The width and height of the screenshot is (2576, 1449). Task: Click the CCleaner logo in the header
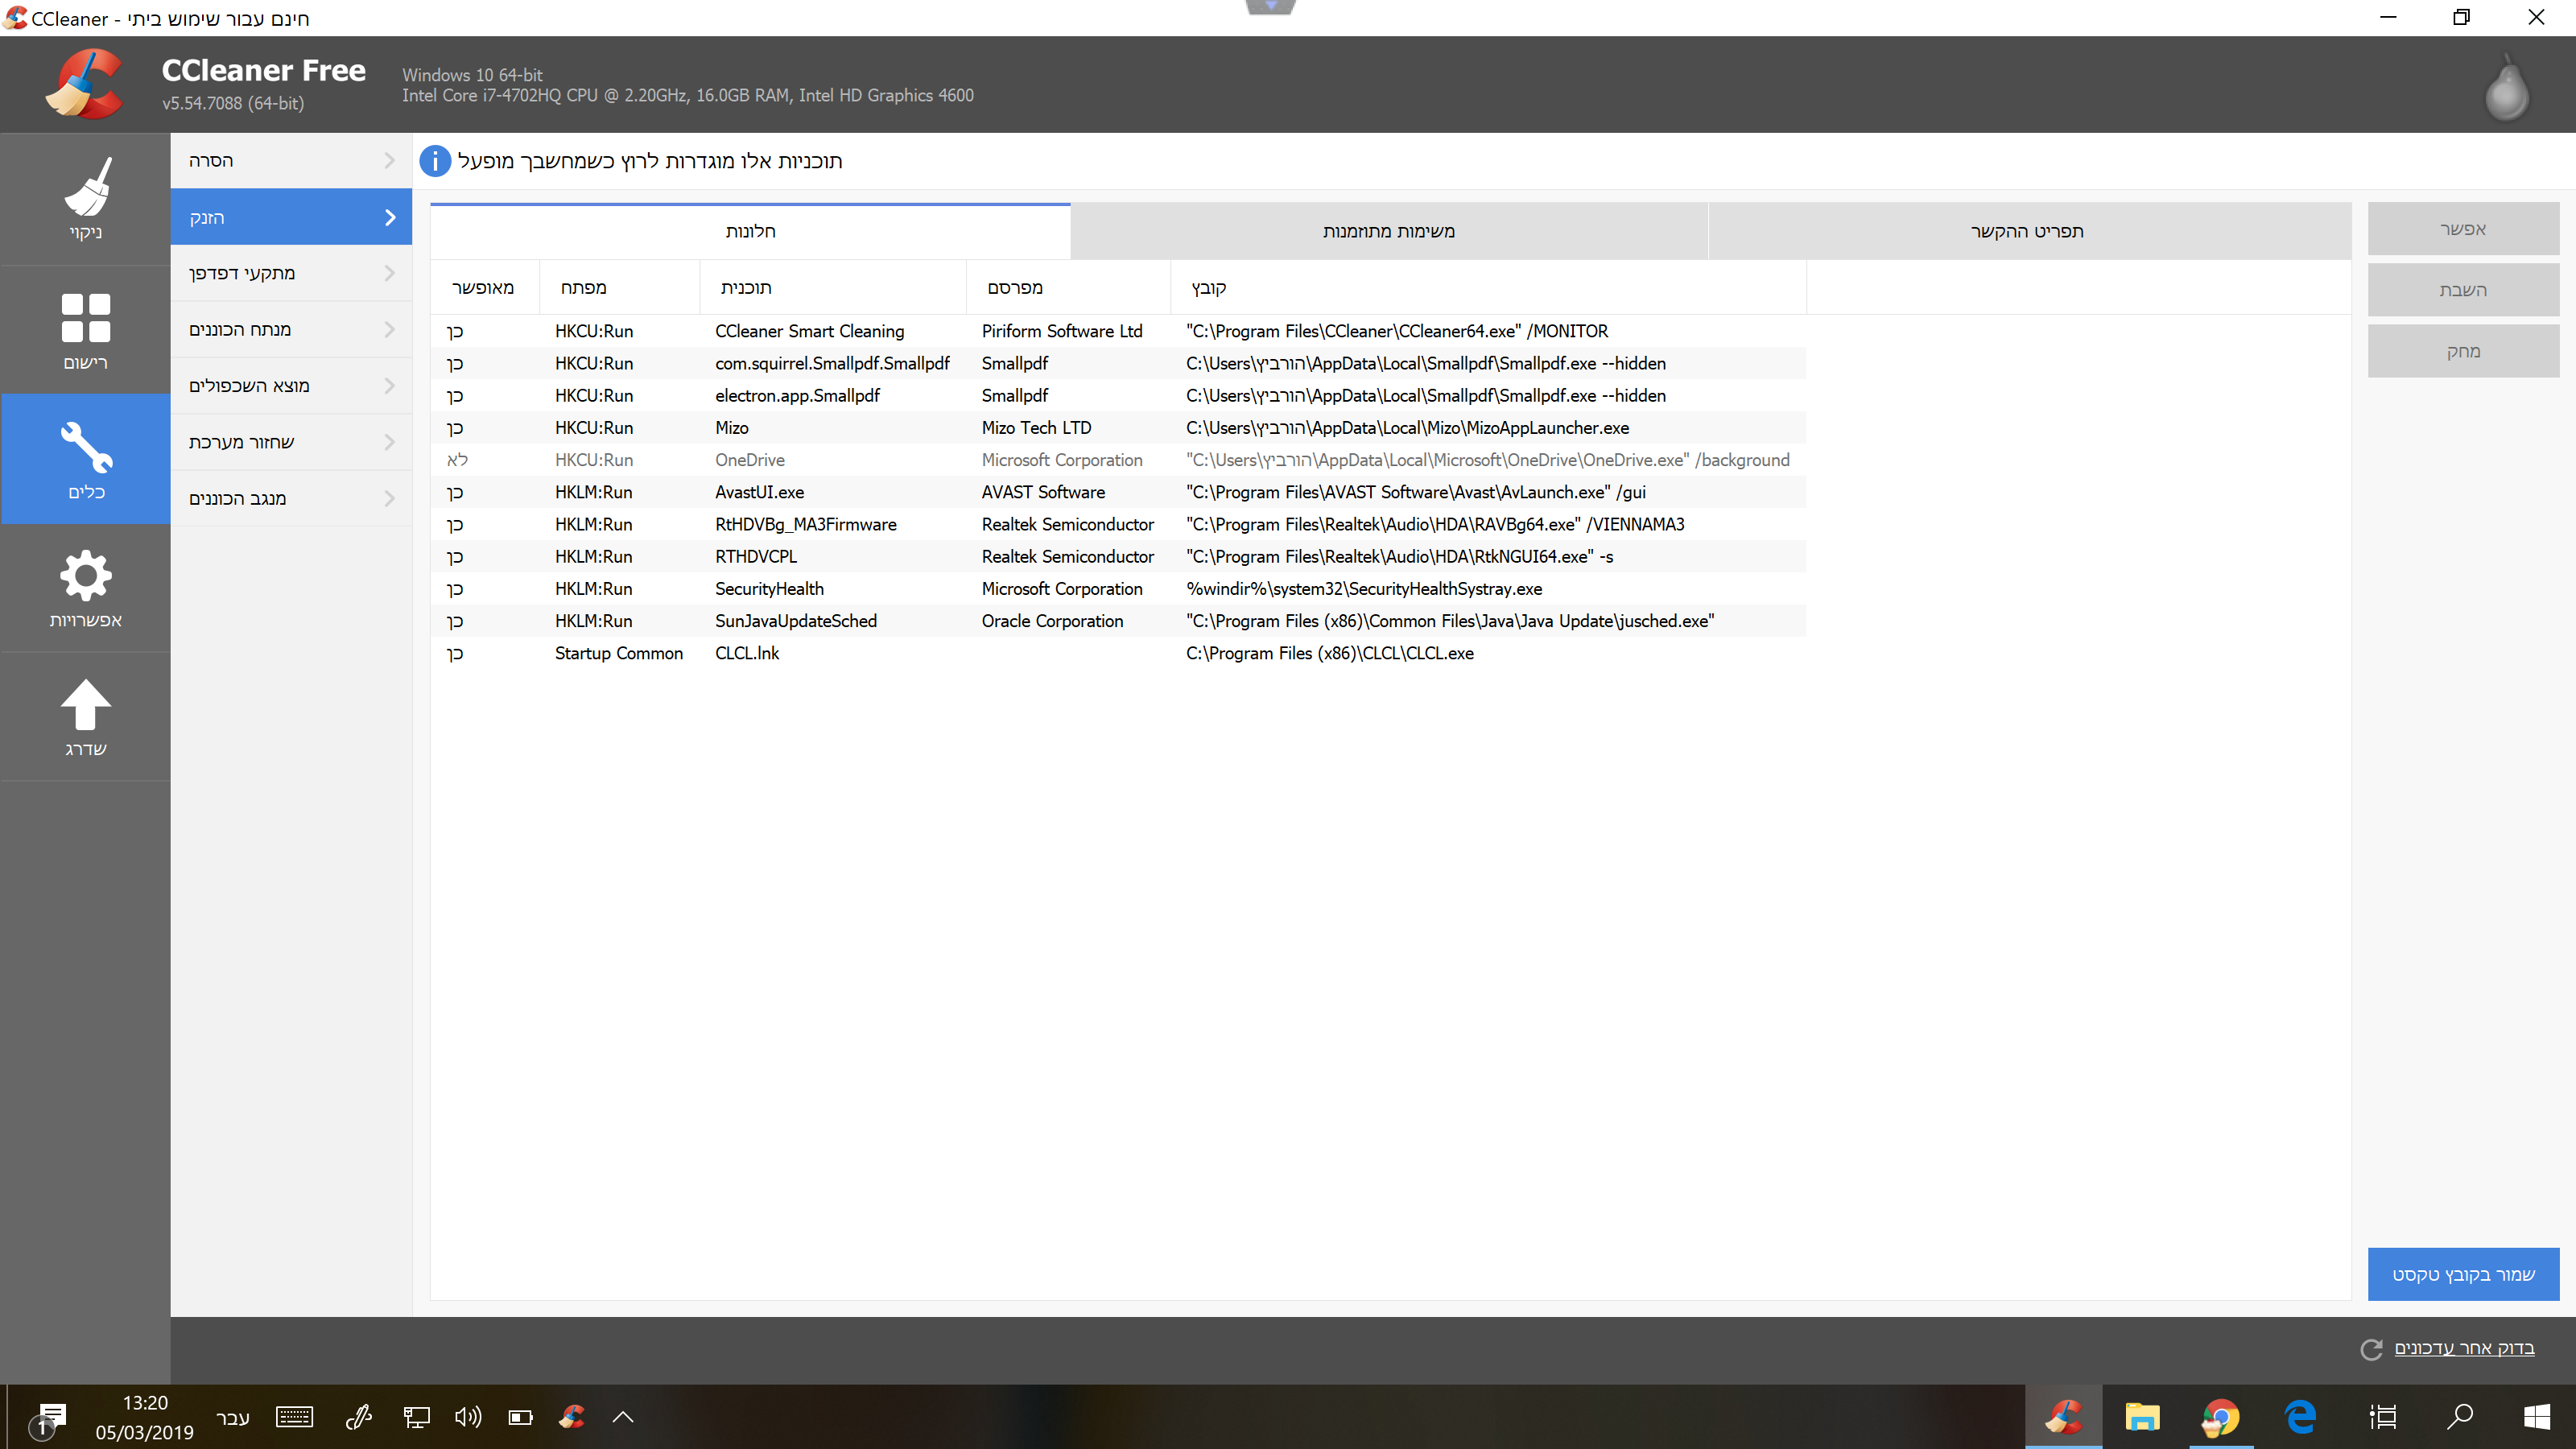tap(85, 85)
